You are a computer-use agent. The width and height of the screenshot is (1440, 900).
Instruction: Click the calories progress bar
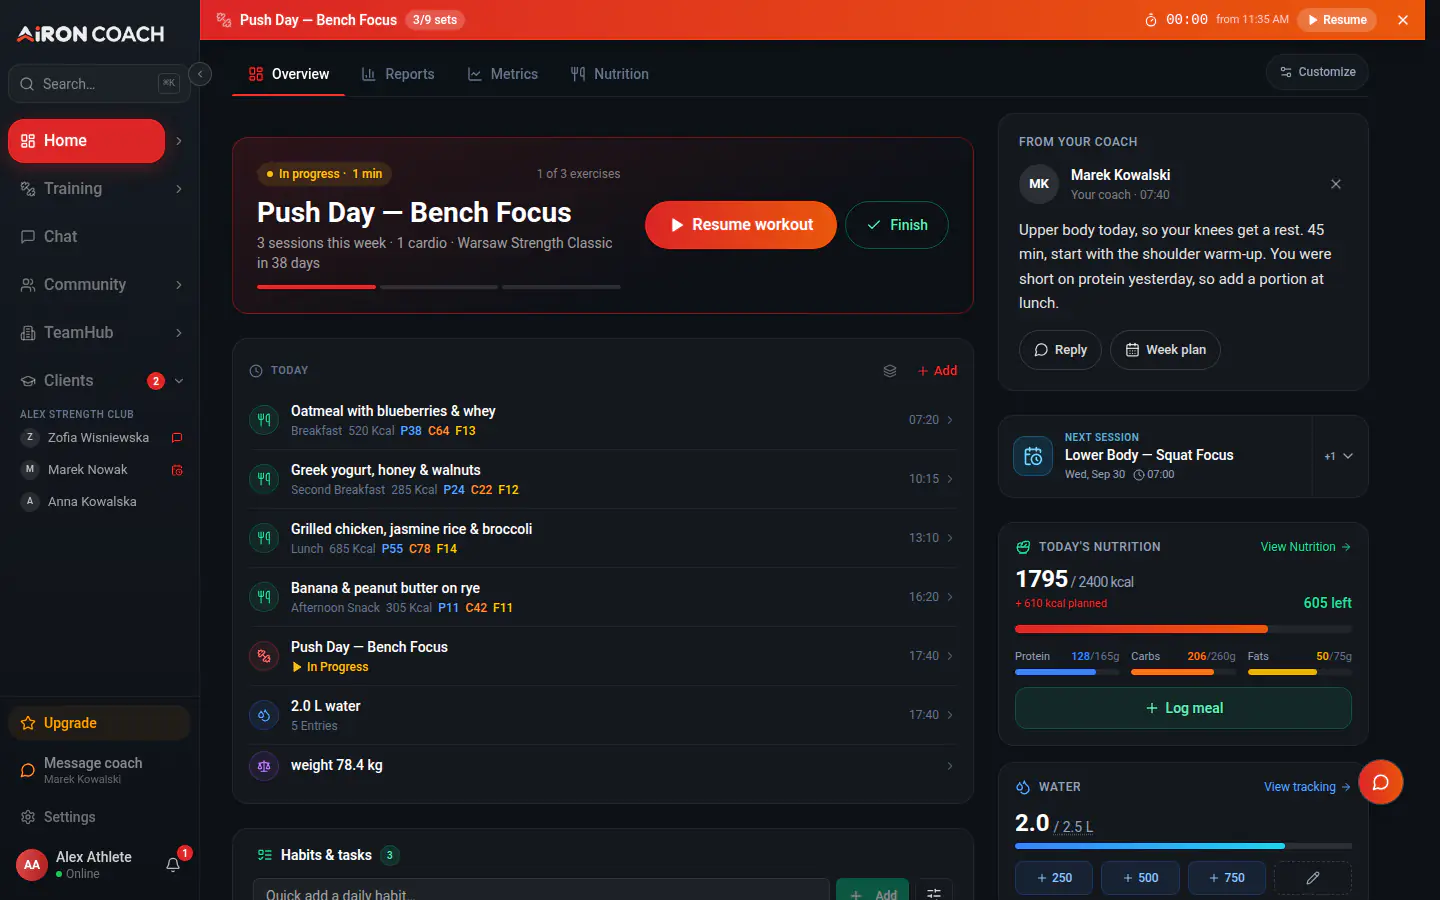pos(1183,629)
